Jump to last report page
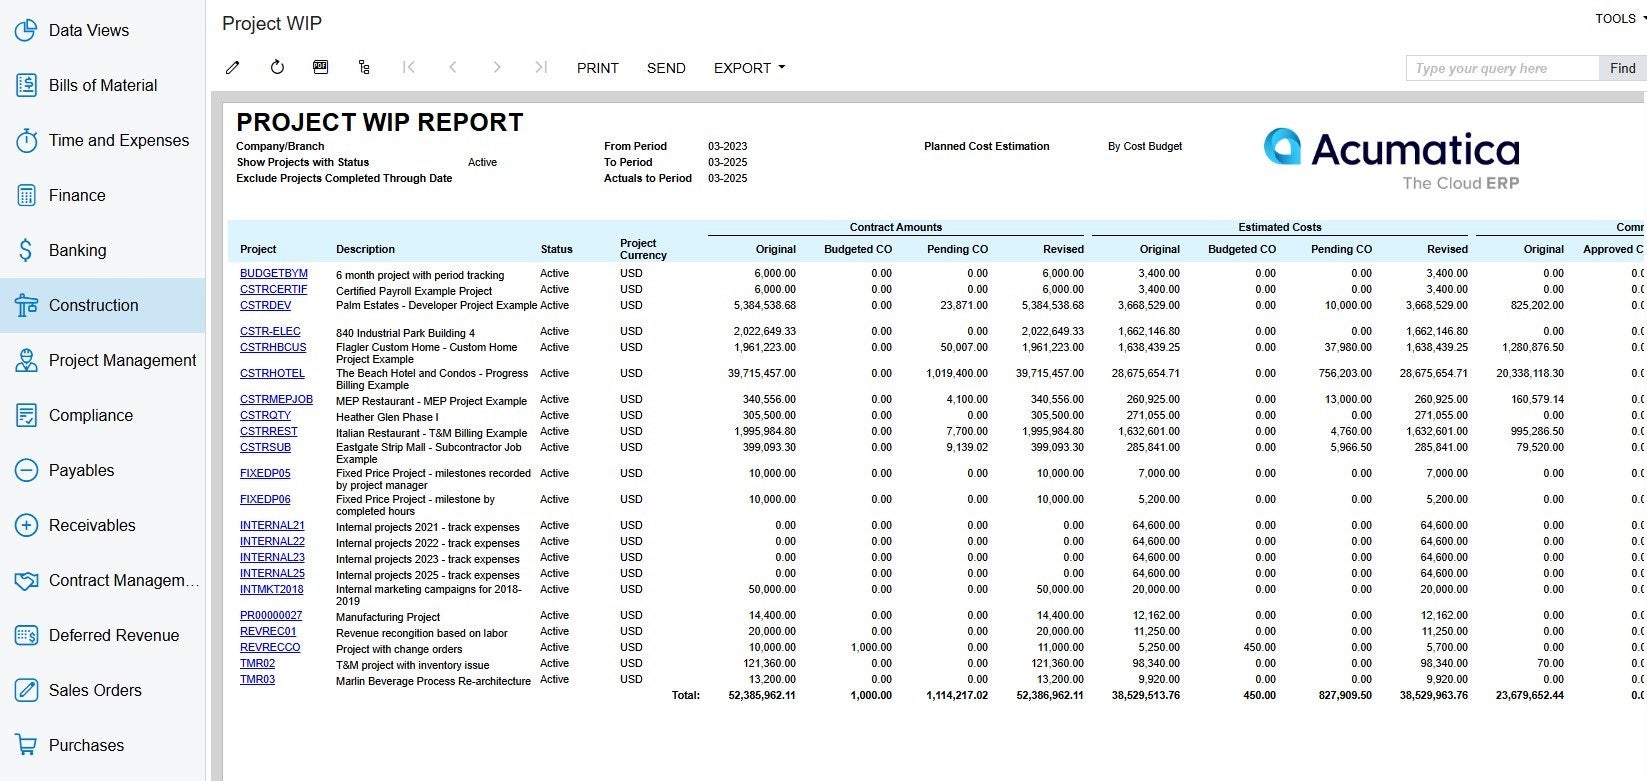This screenshot has width=1647, height=781. 541,68
